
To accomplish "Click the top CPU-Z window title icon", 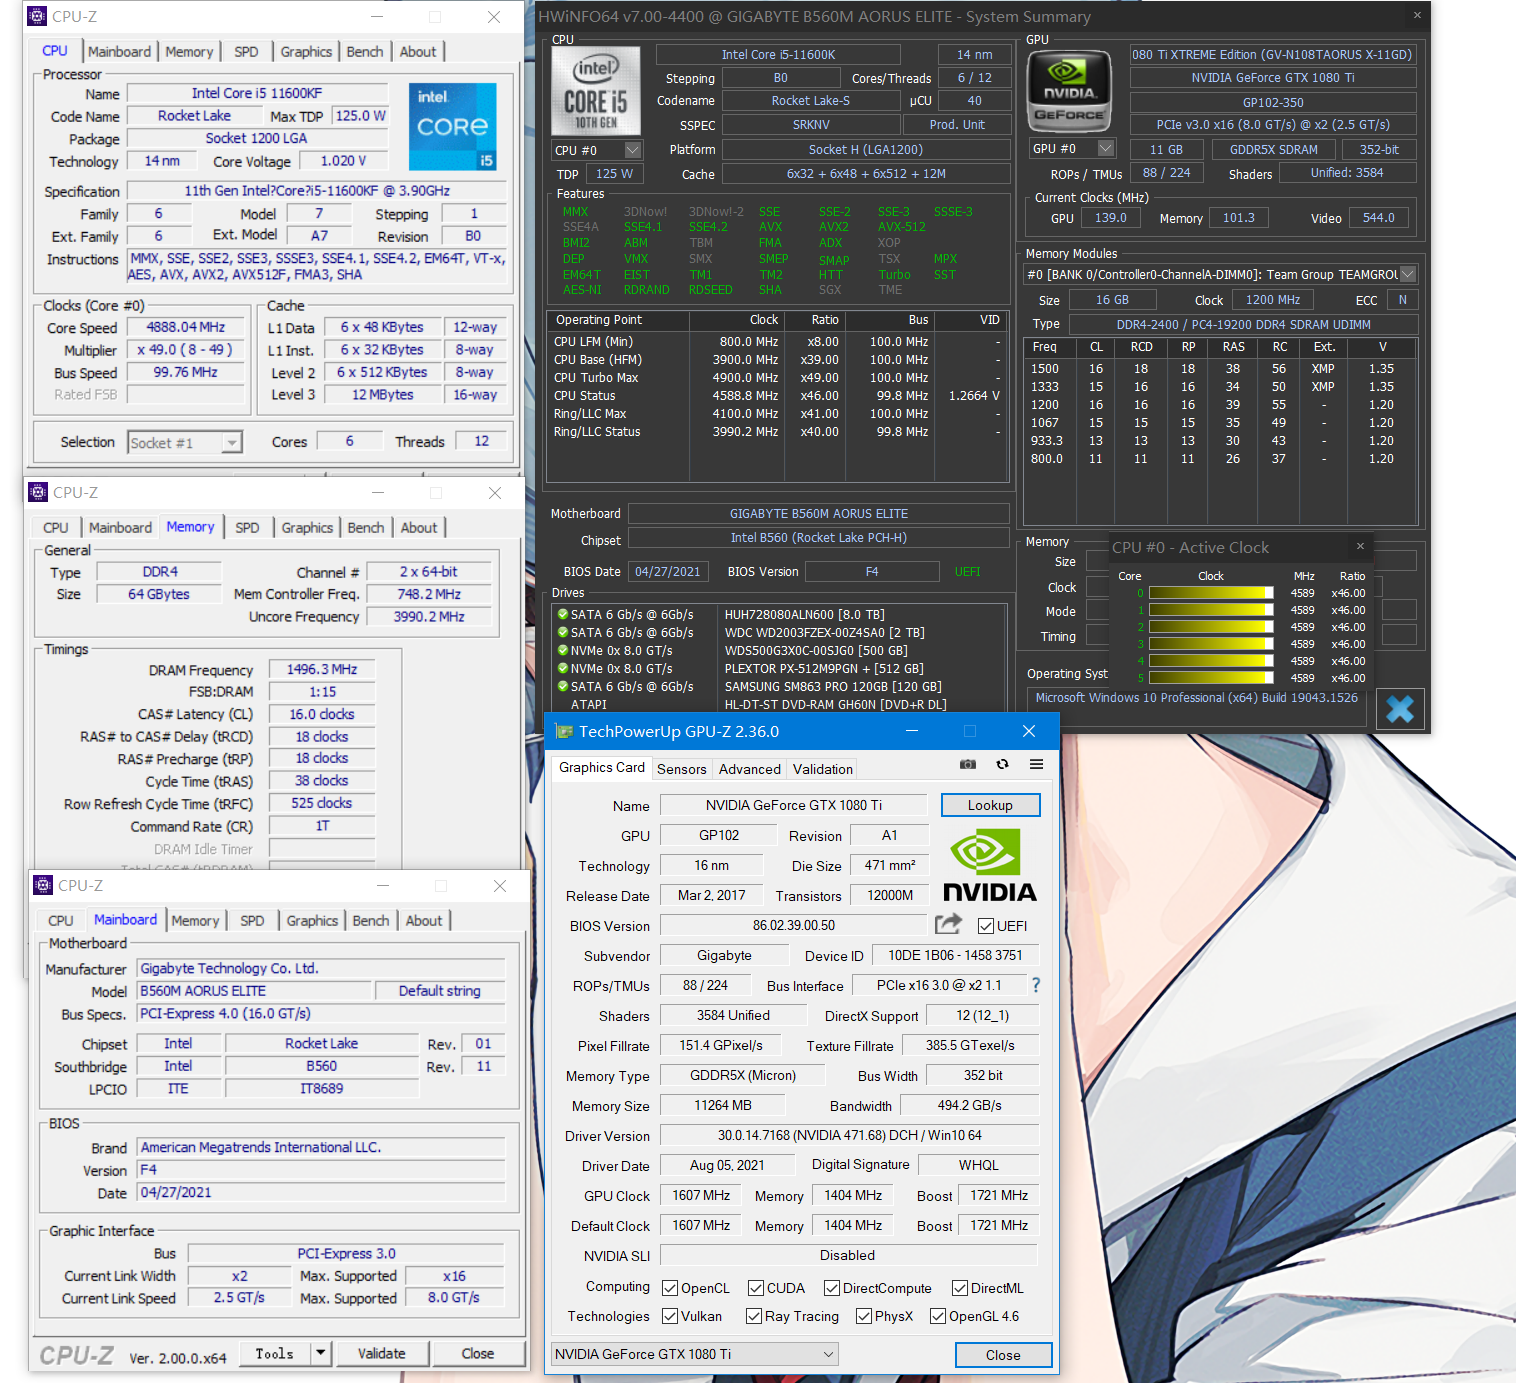I will coord(37,16).
